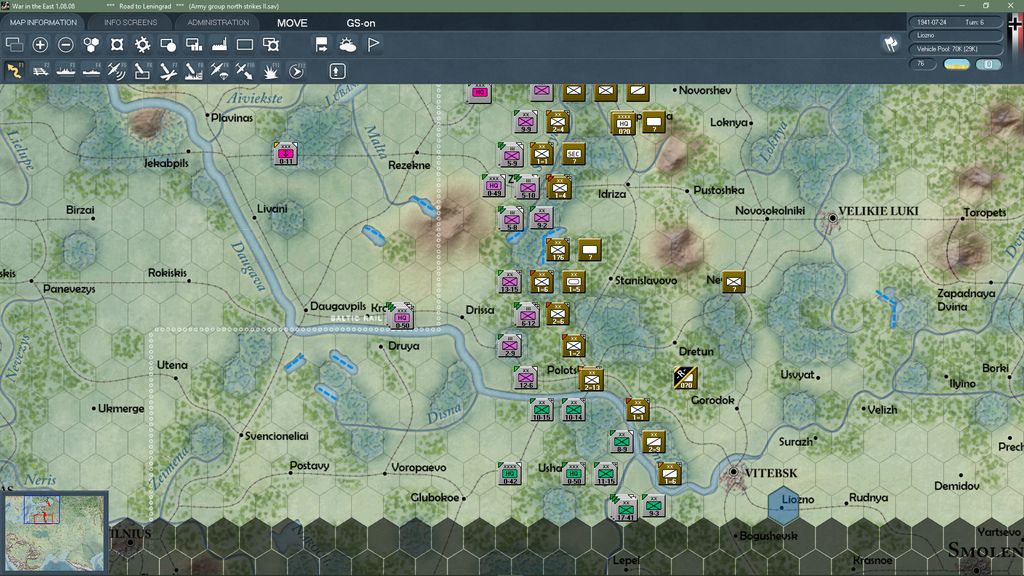Click the VELIKIE LUKI city marker
The width and height of the screenshot is (1024, 576).
(832, 218)
